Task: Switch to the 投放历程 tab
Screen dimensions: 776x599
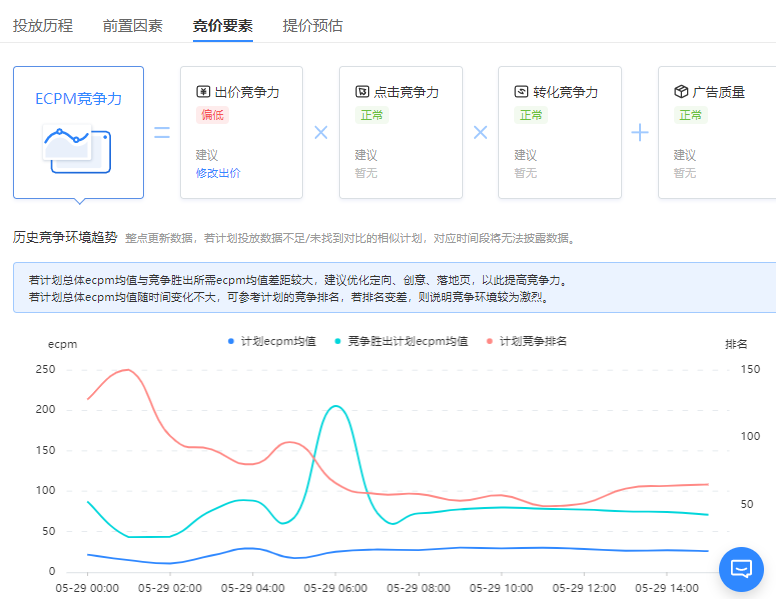Action: pyautogui.click(x=43, y=25)
